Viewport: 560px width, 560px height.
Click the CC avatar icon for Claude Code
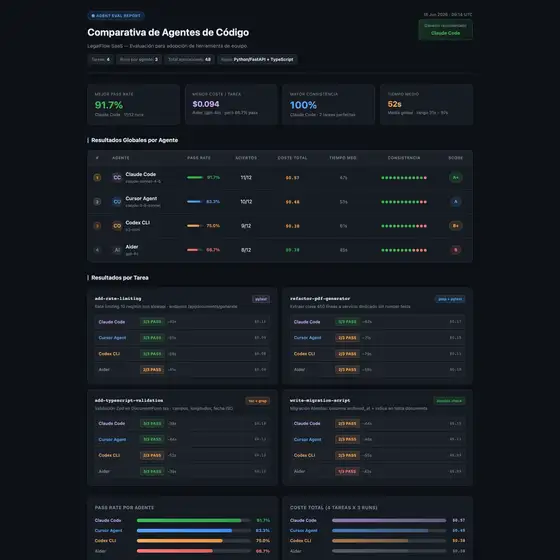(x=117, y=178)
